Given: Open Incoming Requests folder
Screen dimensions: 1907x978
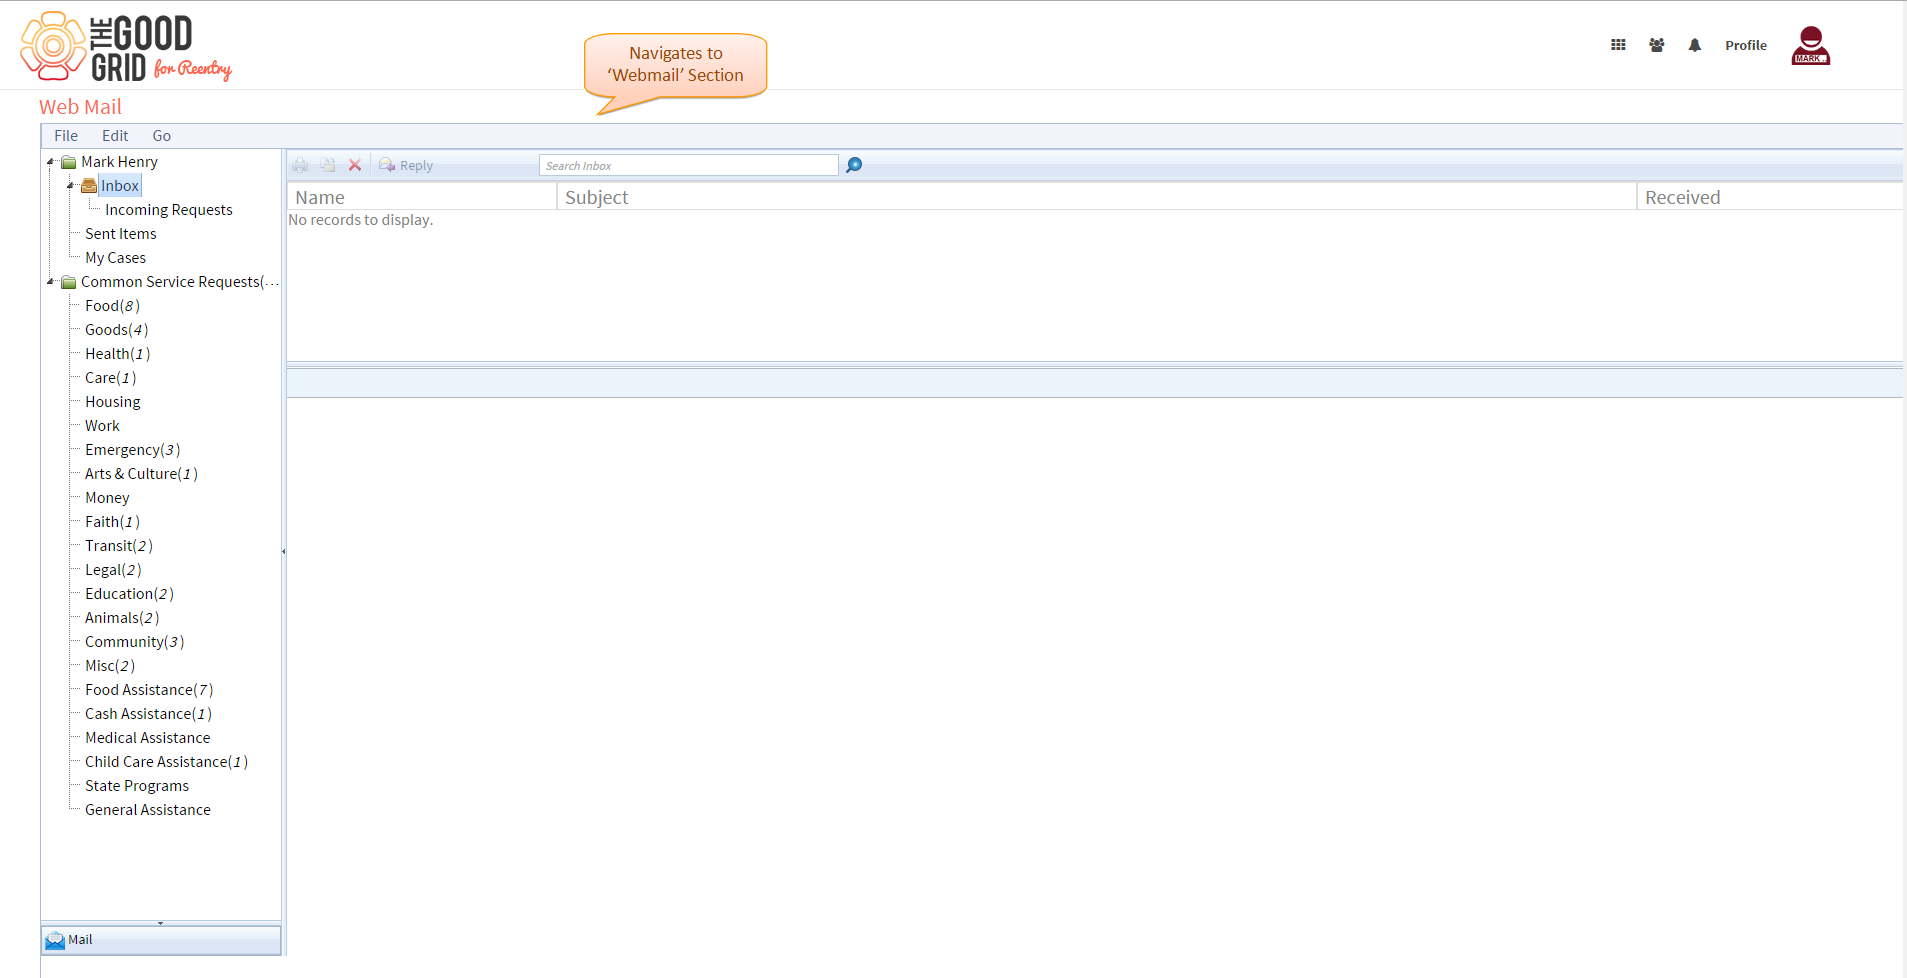Looking at the screenshot, I should tap(169, 210).
